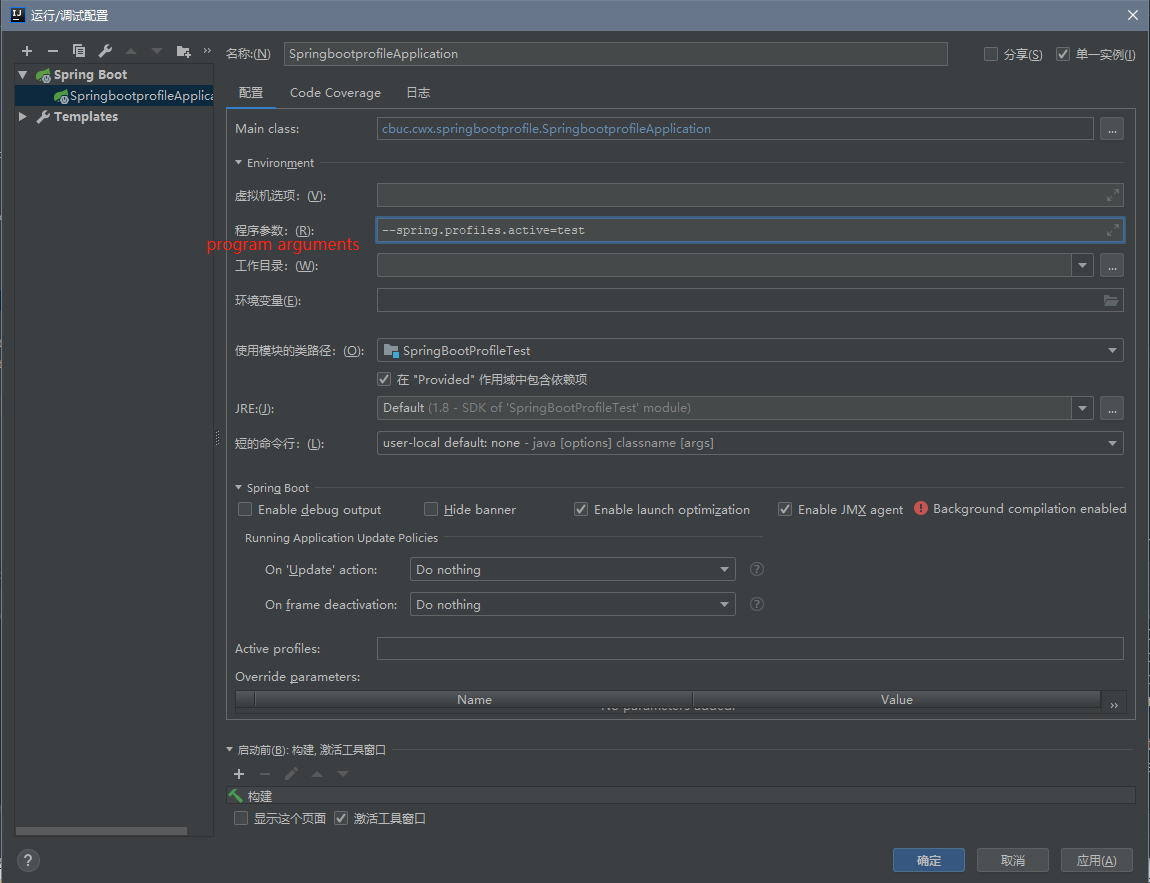Focus the 环境变量 input field
Screen dimensions: 1150x883
[750, 301]
